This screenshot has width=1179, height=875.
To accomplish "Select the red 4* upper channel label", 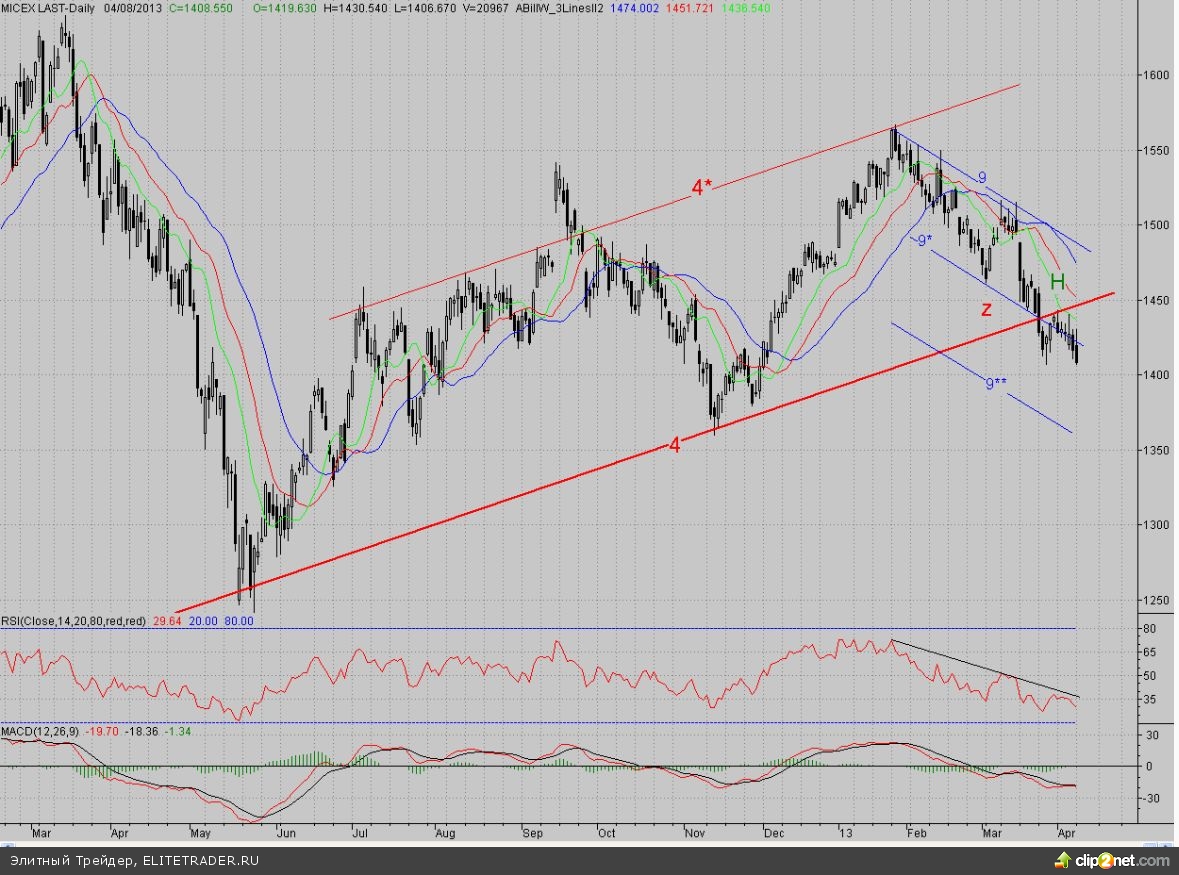I will pyautogui.click(x=702, y=187).
